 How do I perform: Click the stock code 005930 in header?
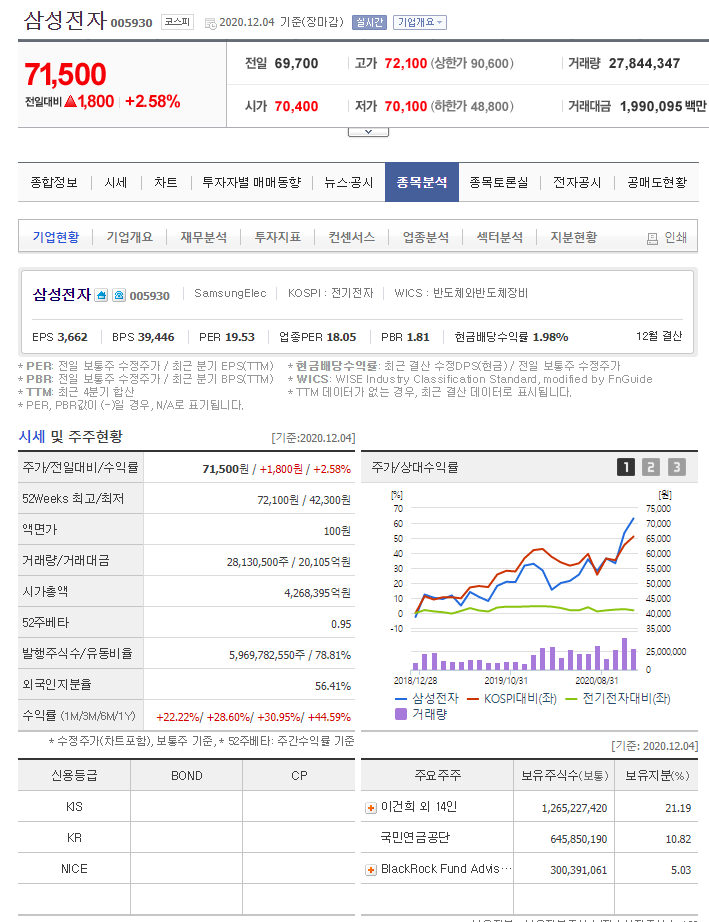[132, 23]
